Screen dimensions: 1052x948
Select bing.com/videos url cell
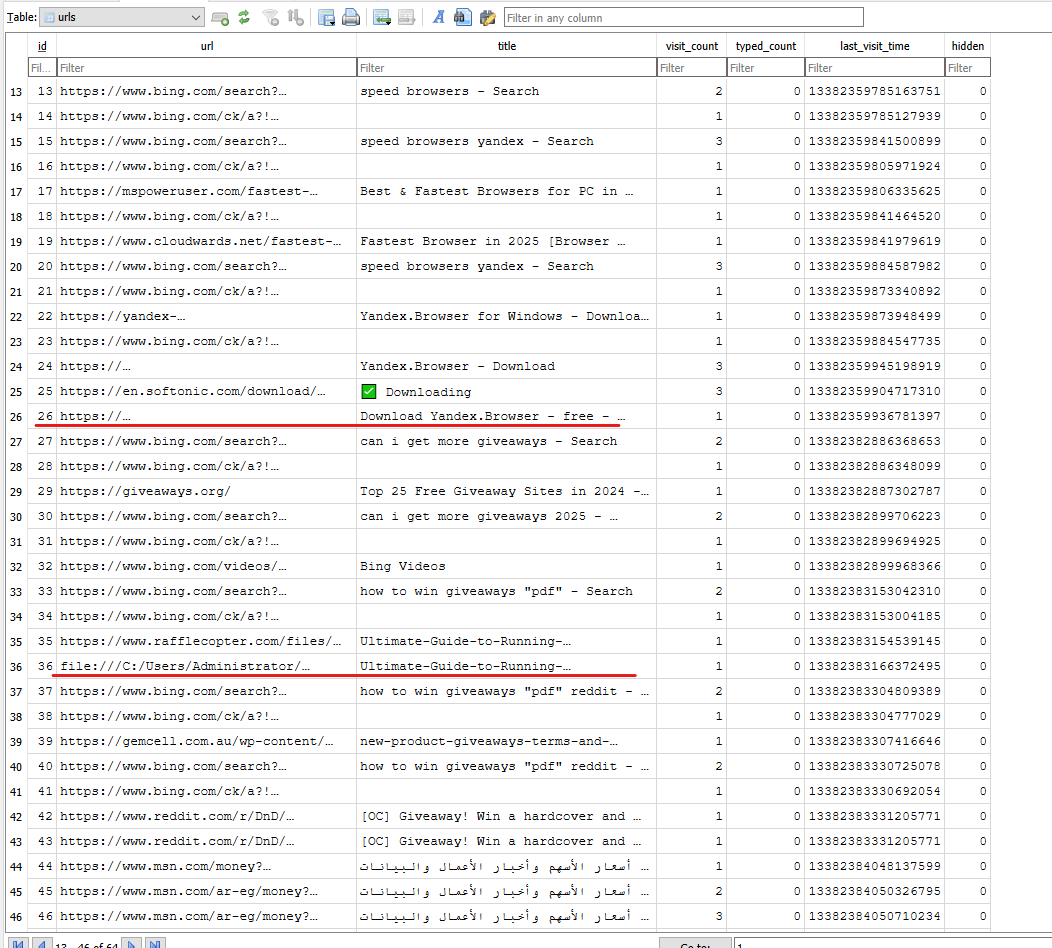(x=207, y=566)
